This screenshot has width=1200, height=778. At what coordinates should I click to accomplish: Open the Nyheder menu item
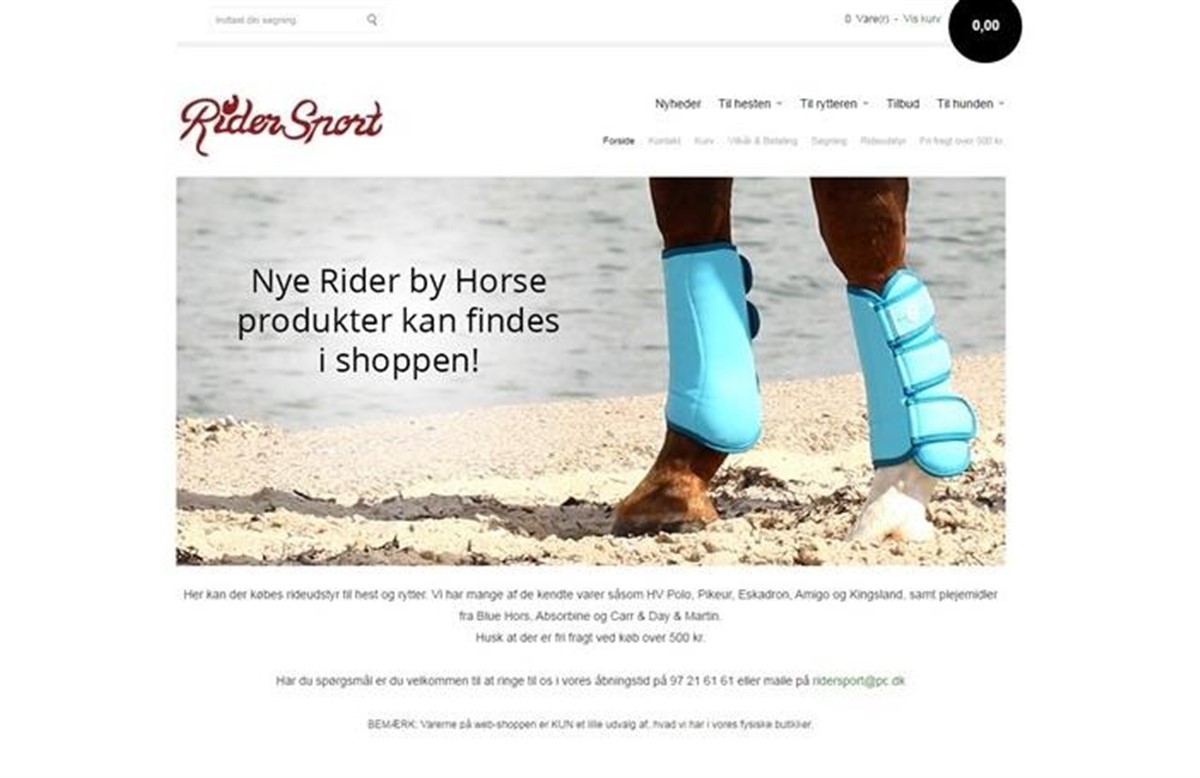coord(678,104)
